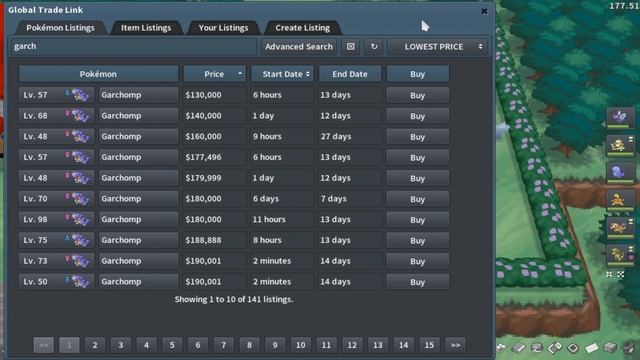
Task: Refresh listings with the circular arrow icon
Action: tap(374, 47)
